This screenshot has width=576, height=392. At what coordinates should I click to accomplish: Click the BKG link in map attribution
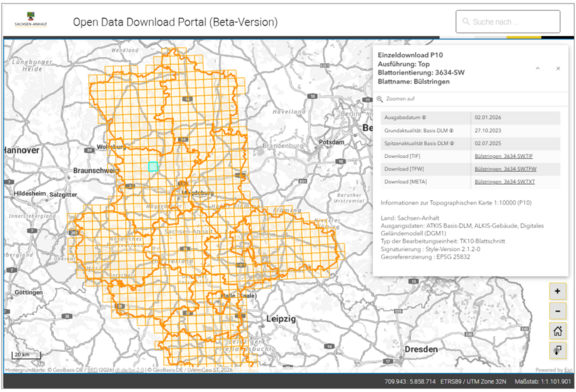coord(92,370)
